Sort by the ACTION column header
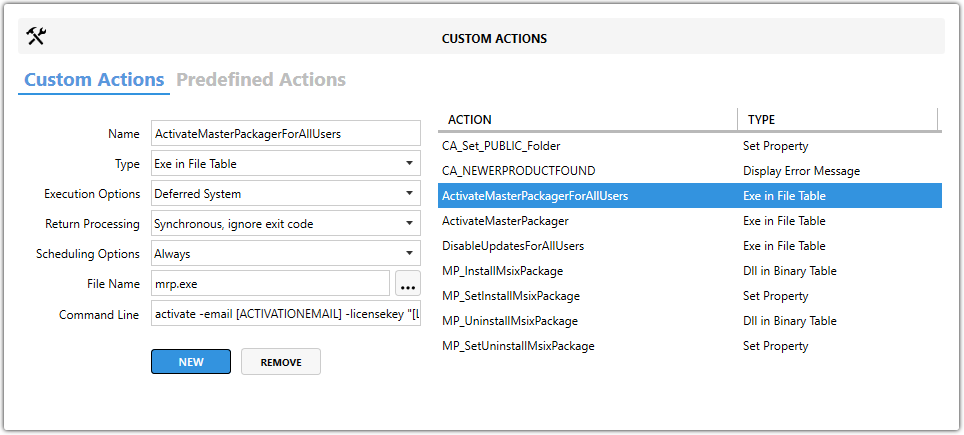Viewport: 964px width, 435px height. point(588,120)
